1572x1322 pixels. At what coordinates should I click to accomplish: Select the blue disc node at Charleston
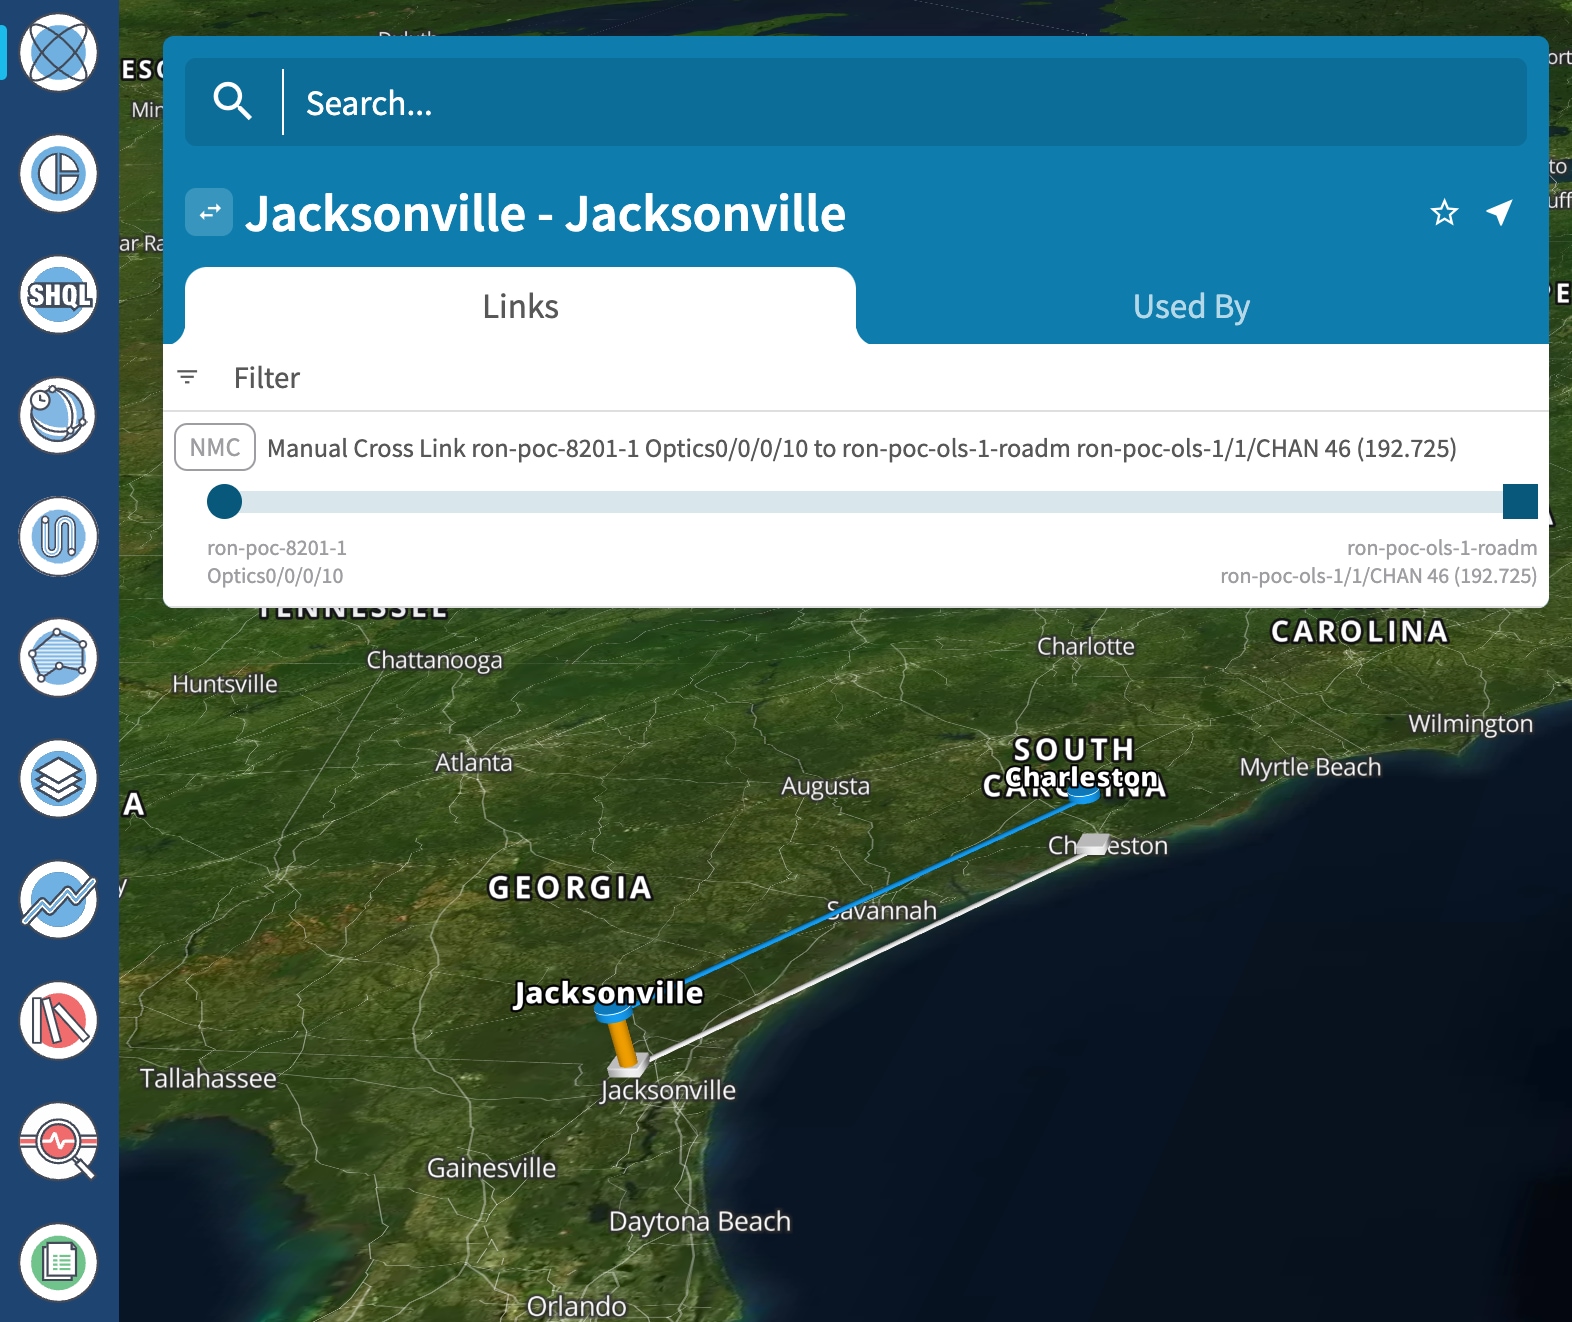(x=1082, y=796)
